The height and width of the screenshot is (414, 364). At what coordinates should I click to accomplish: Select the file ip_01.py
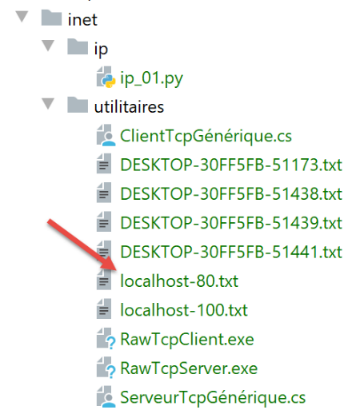point(152,79)
